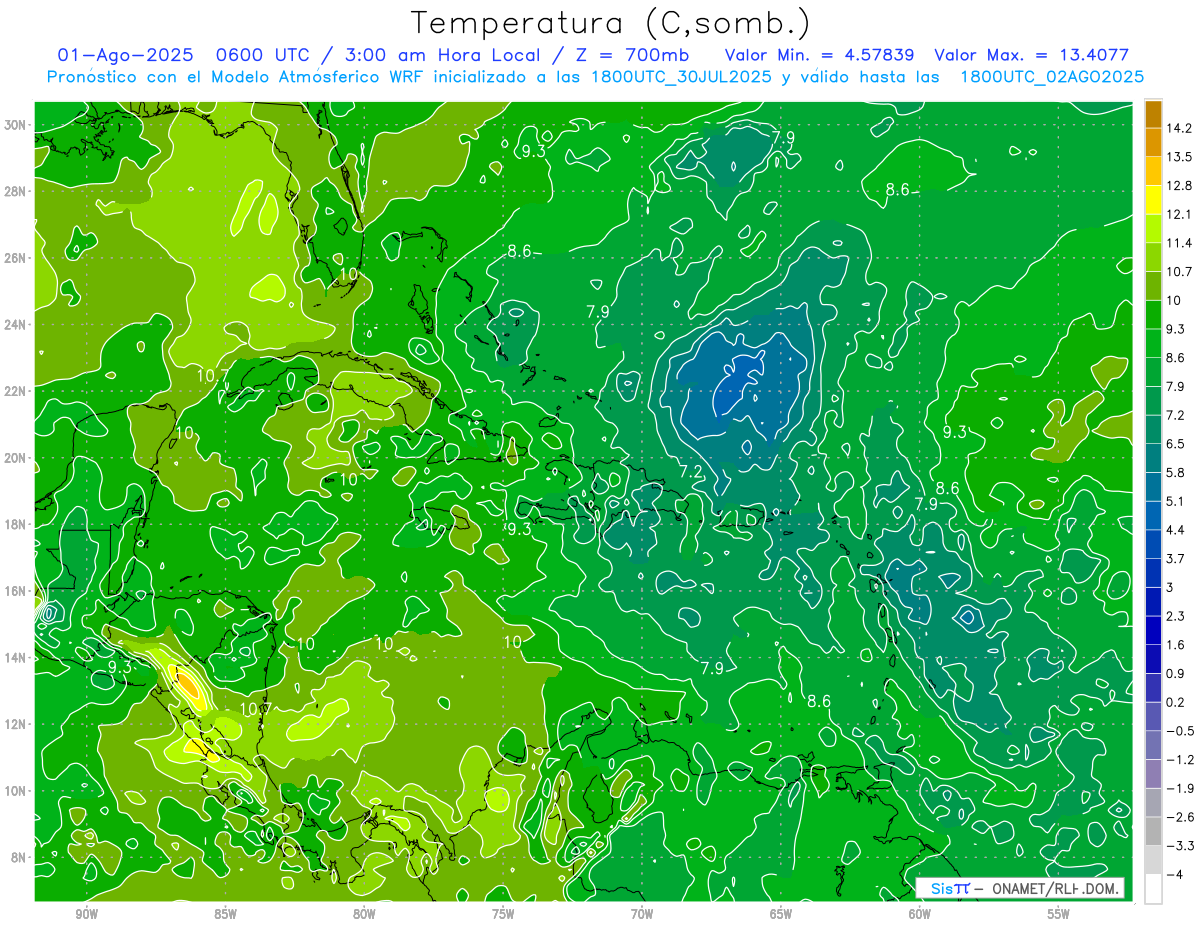Pick the gray swatch between -3.3 and -2.6
This screenshot has width=1200, height=927.
(x=1153, y=831)
